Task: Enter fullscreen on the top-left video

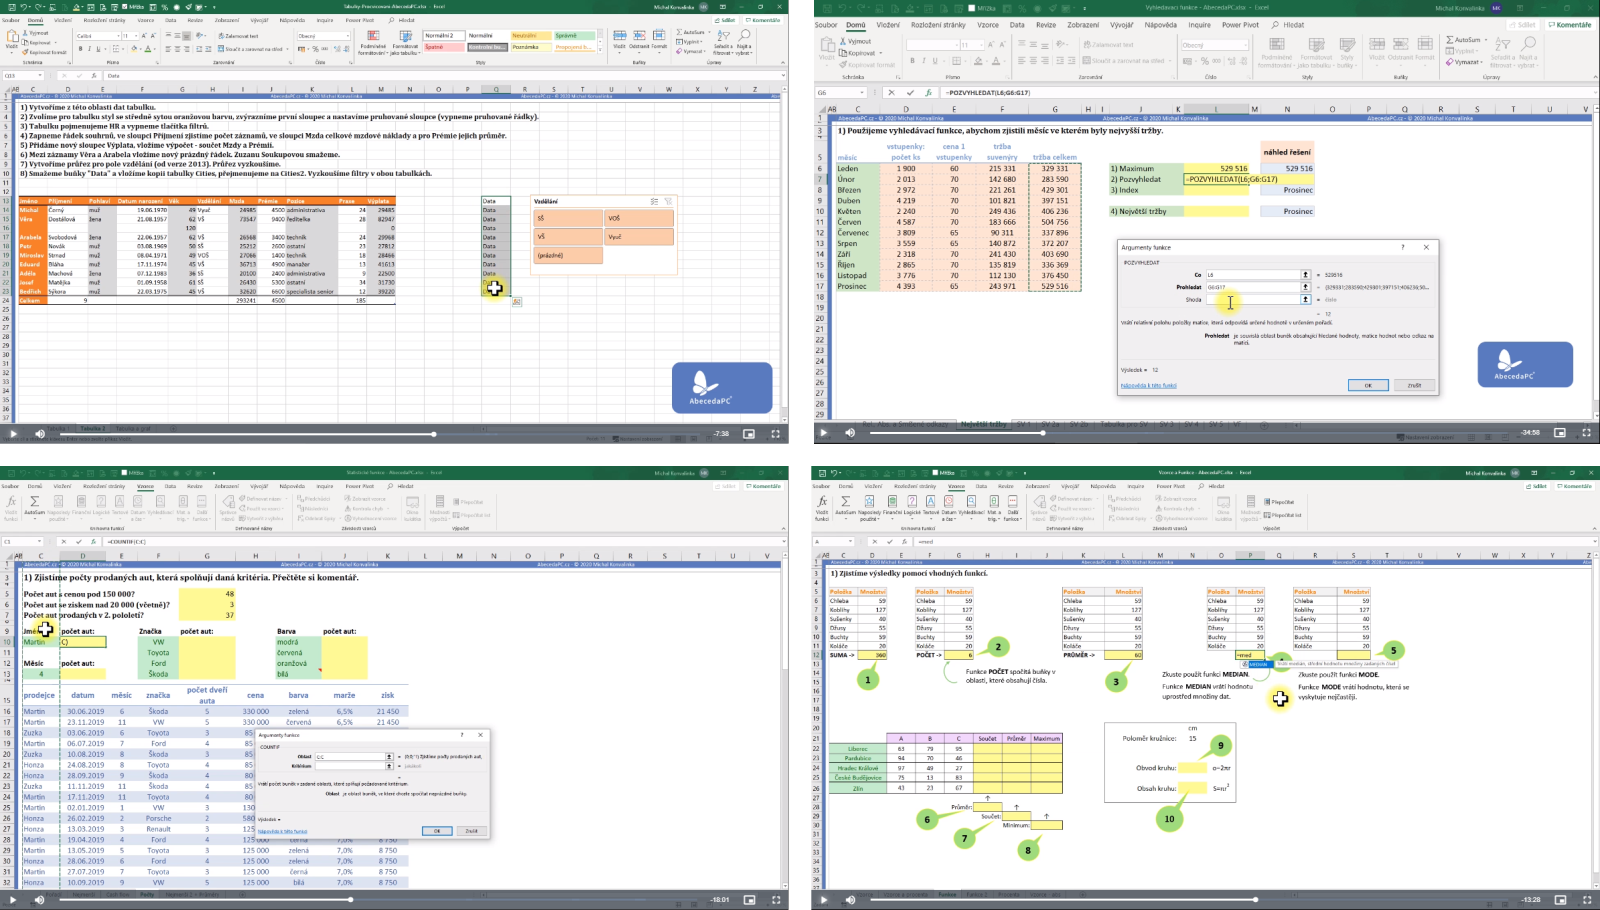Action: [x=775, y=434]
